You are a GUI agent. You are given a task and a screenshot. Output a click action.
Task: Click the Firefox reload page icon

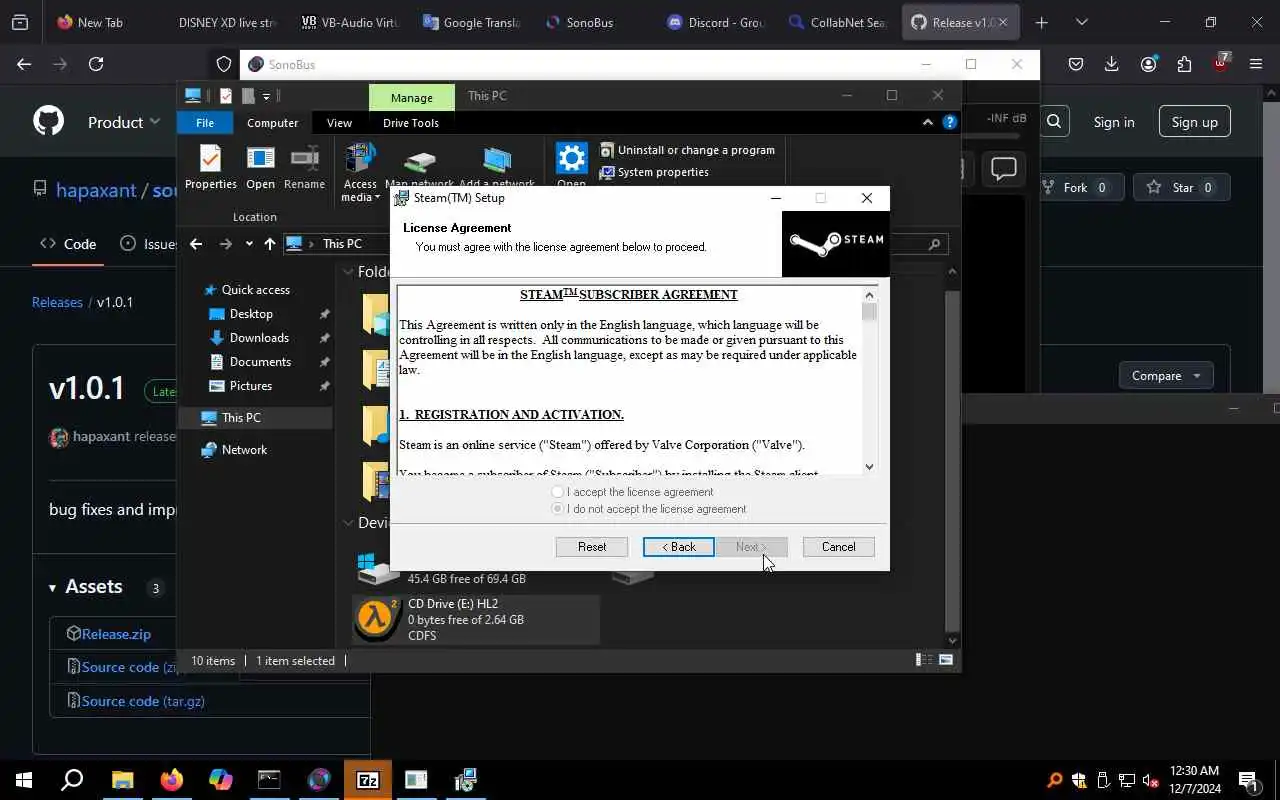pos(96,64)
